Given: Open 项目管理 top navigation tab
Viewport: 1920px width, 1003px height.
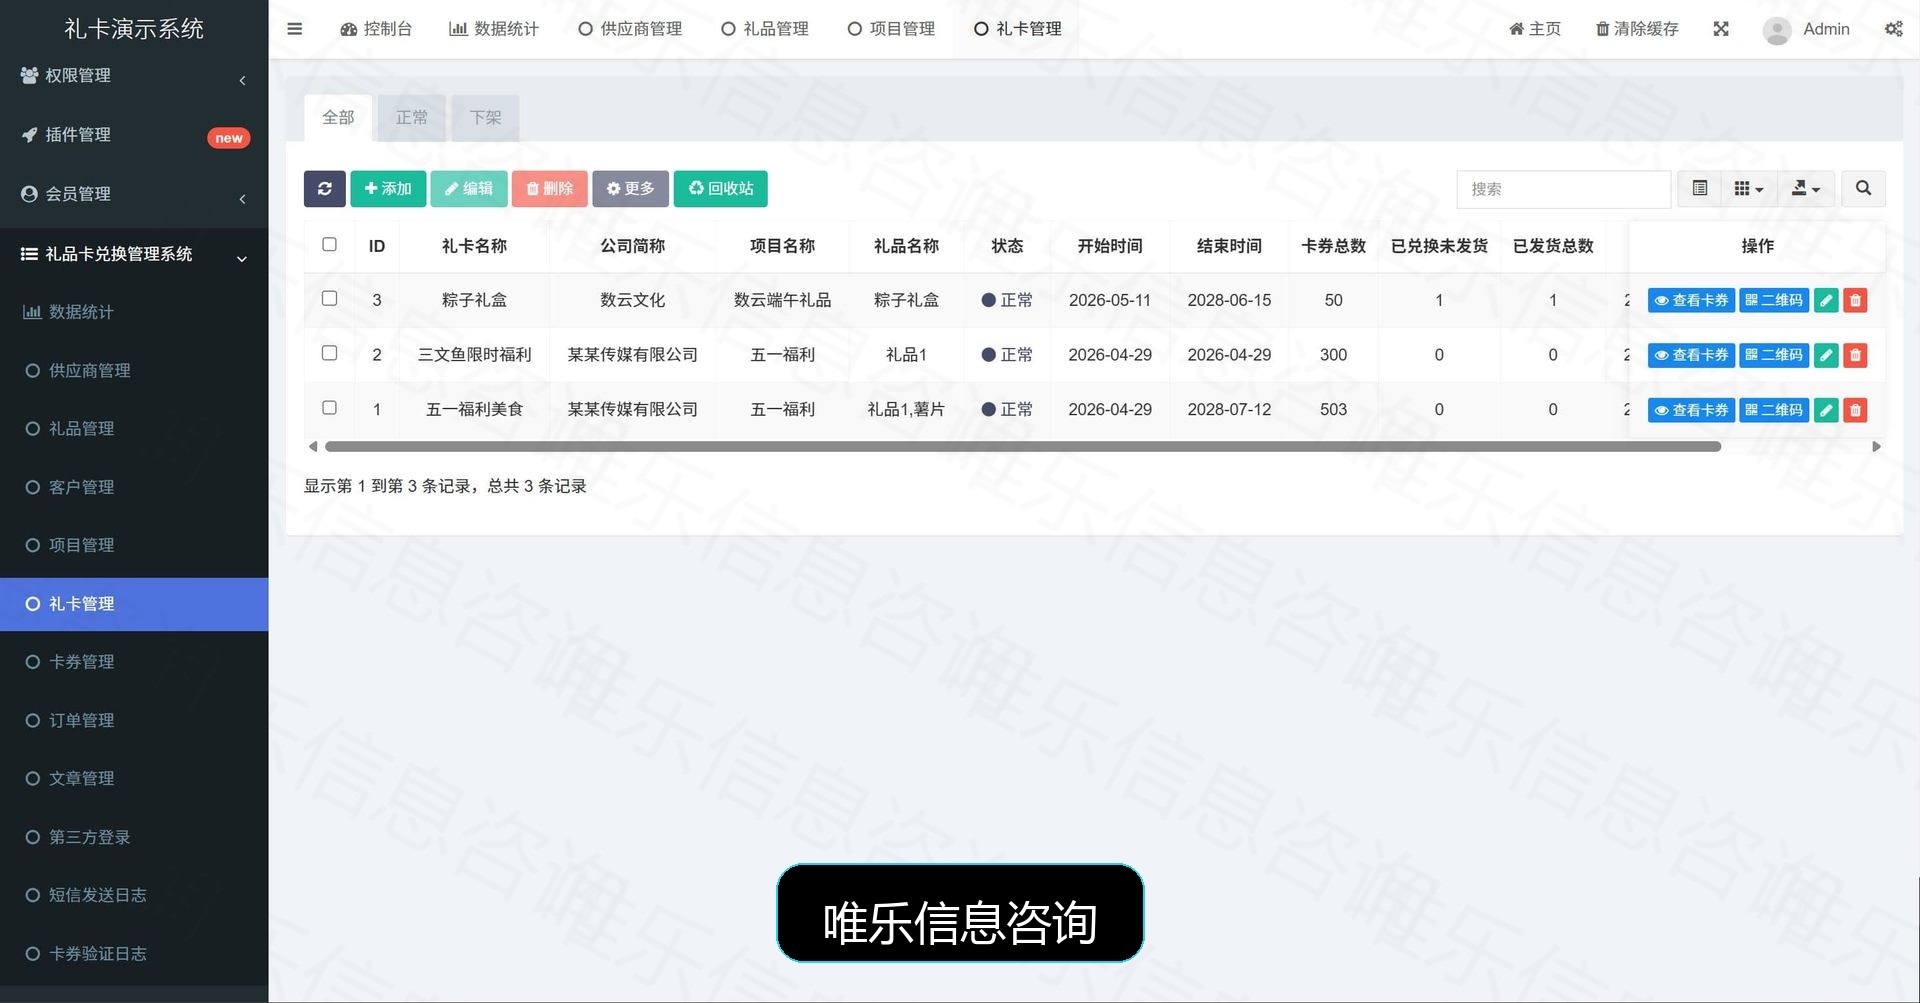Looking at the screenshot, I should point(891,29).
